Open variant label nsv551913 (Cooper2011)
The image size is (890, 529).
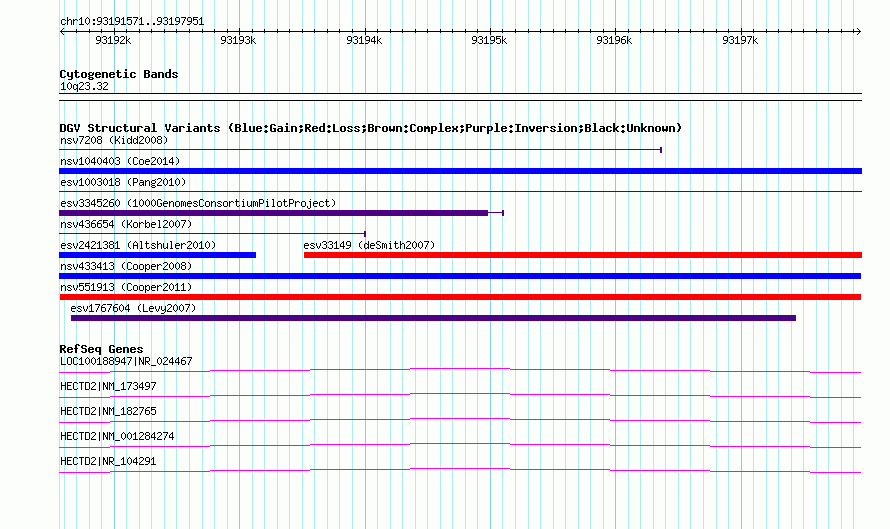click(126, 287)
